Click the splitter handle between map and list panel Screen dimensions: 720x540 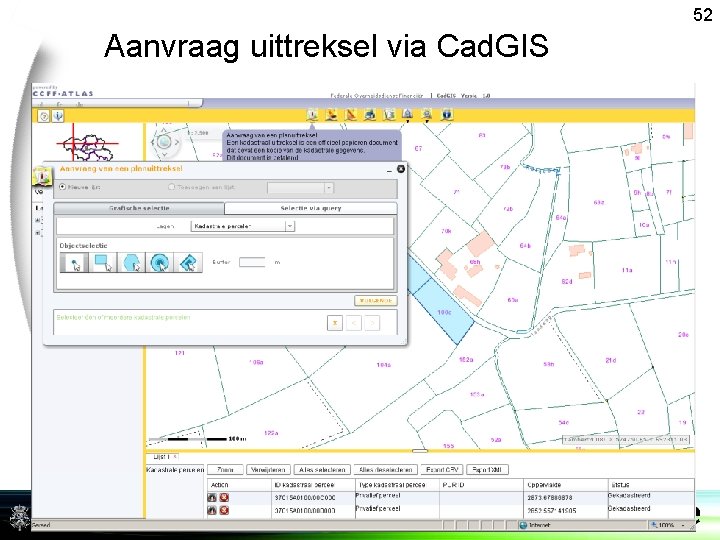(420, 450)
